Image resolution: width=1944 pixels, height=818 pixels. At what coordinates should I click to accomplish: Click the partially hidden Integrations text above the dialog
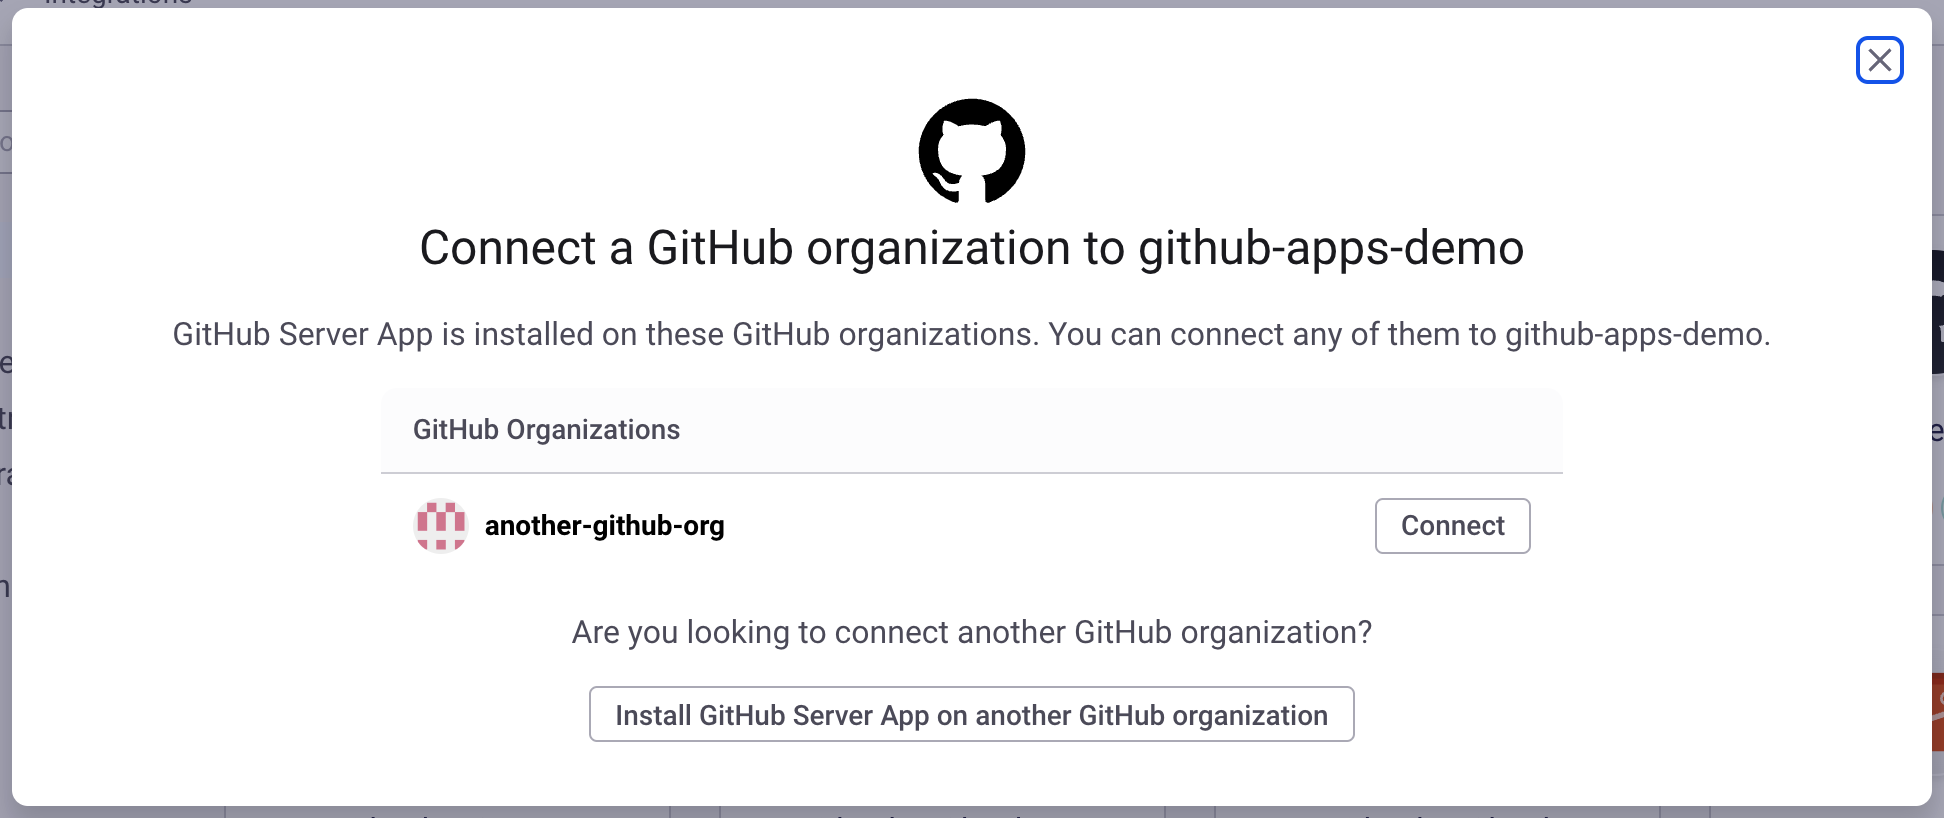tap(118, 3)
